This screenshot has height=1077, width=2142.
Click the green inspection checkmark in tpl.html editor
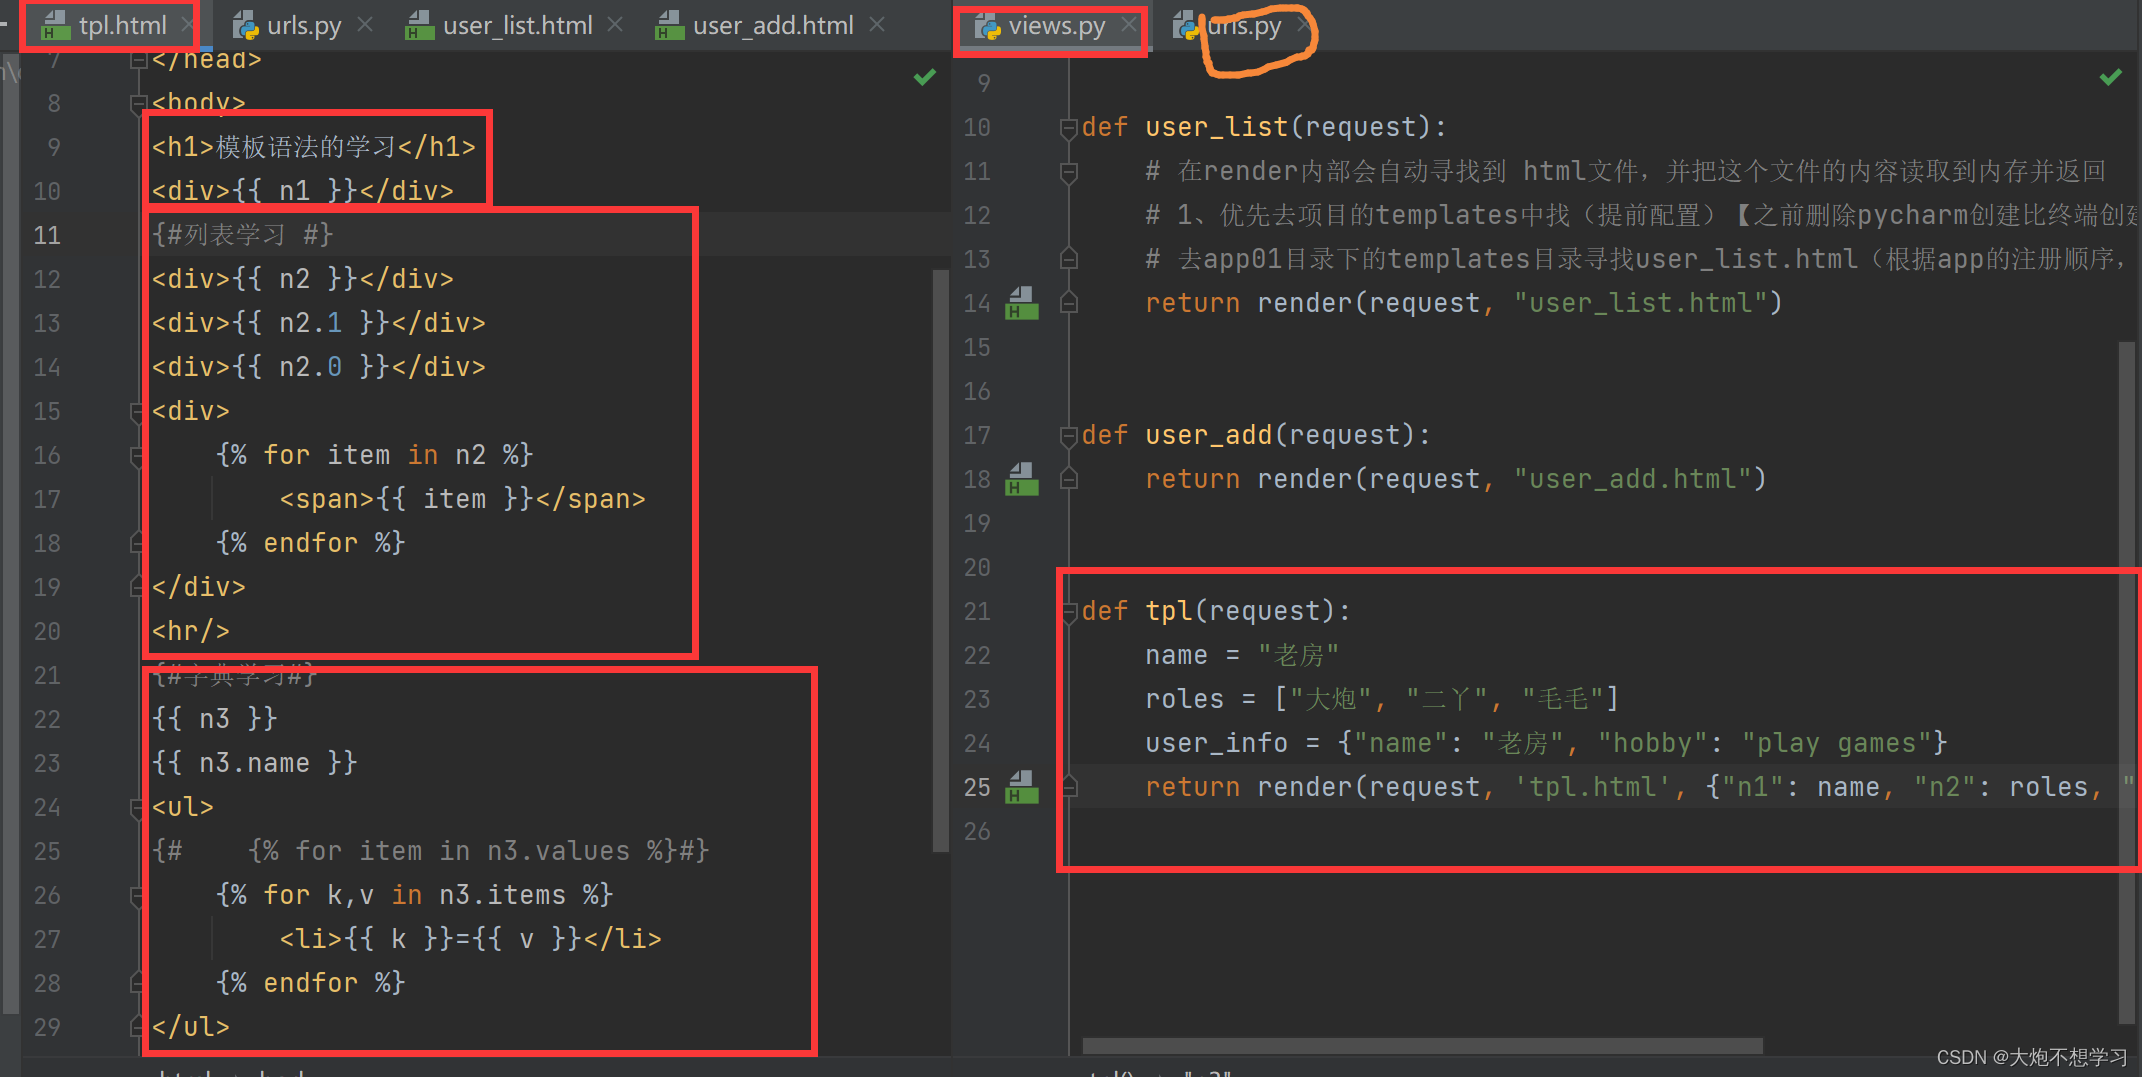[925, 77]
